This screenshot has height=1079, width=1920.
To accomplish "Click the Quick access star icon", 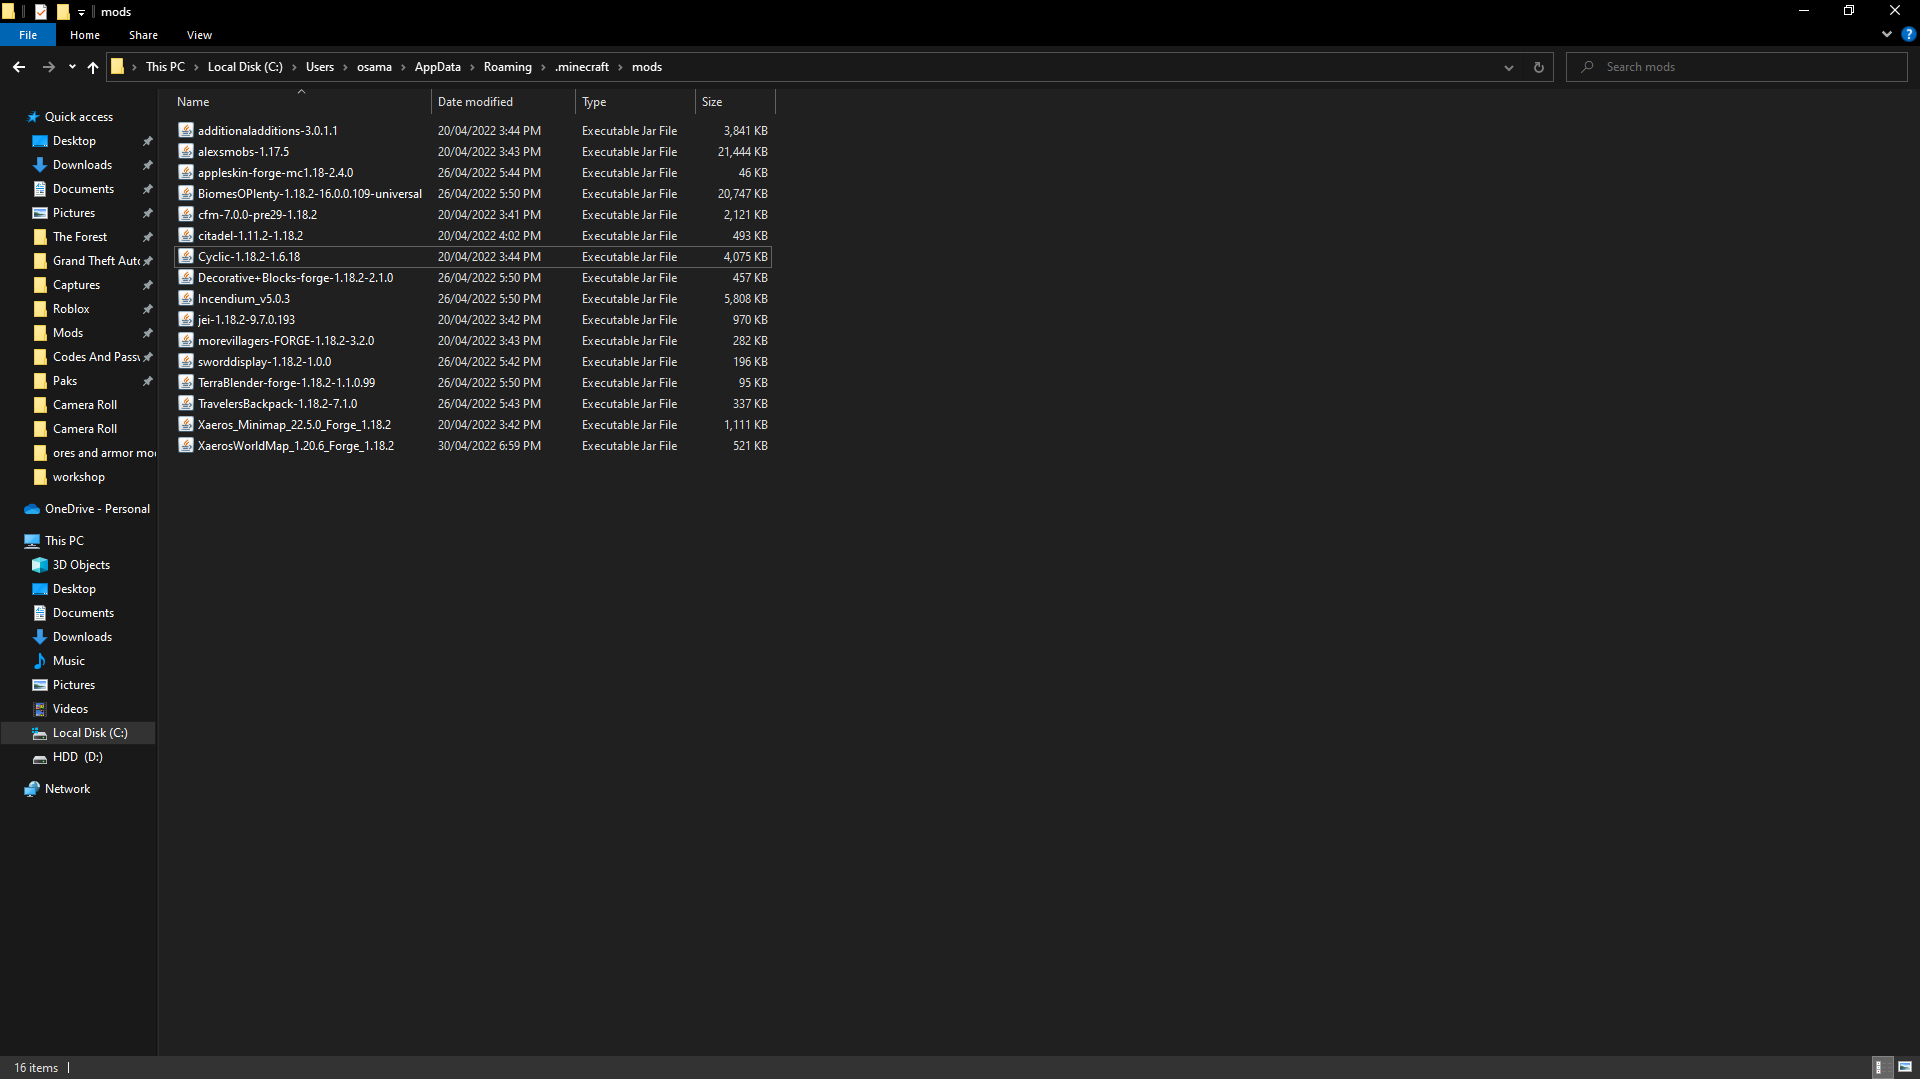I will (33, 117).
